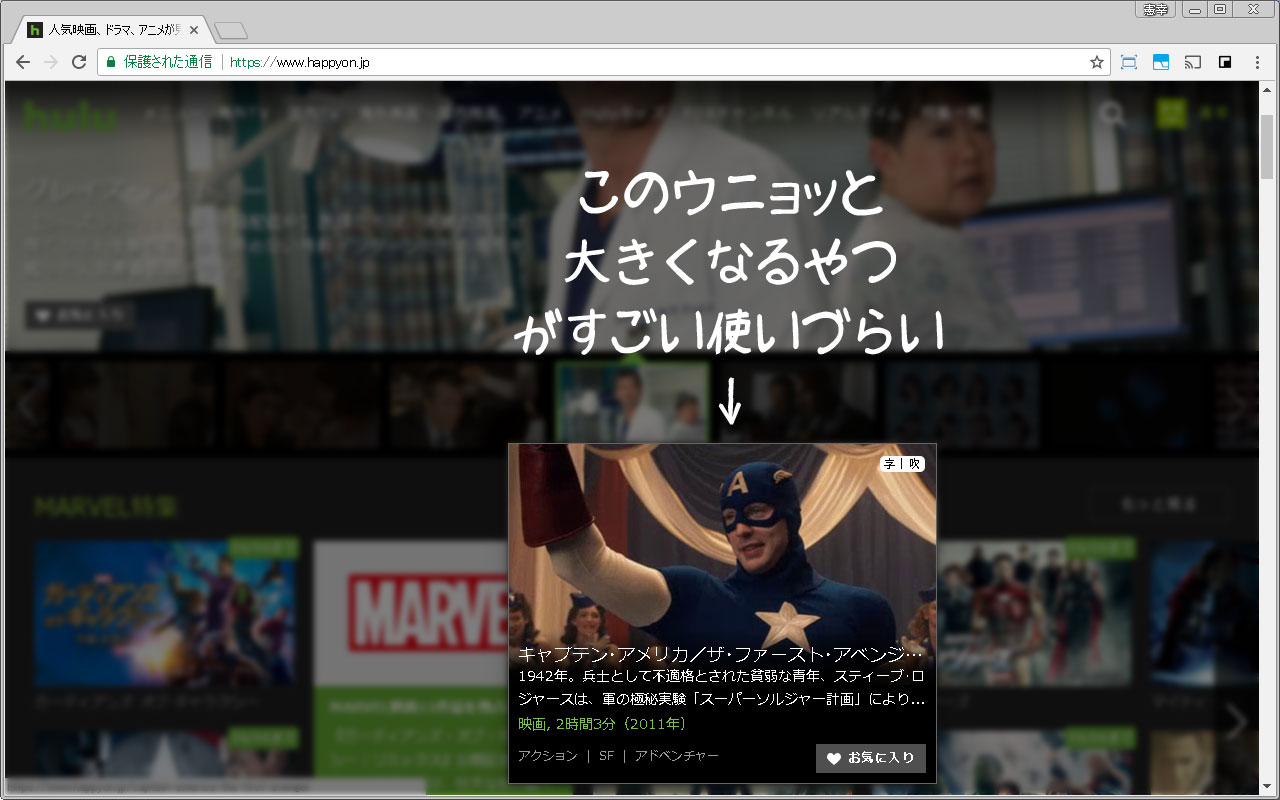Advance the MARVEL row with right chevron
This screenshot has width=1280, height=800.
coord(1238,721)
